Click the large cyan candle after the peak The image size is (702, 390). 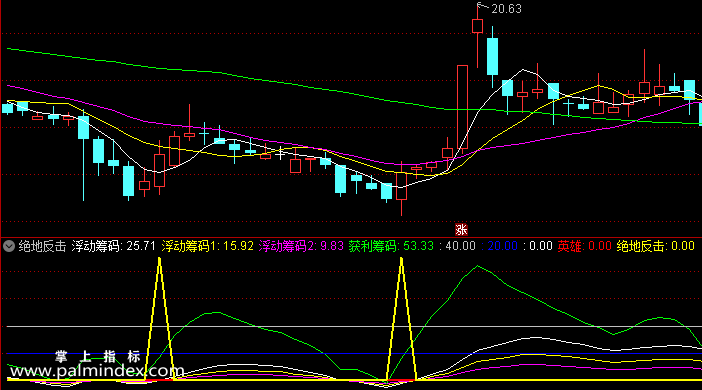point(492,56)
